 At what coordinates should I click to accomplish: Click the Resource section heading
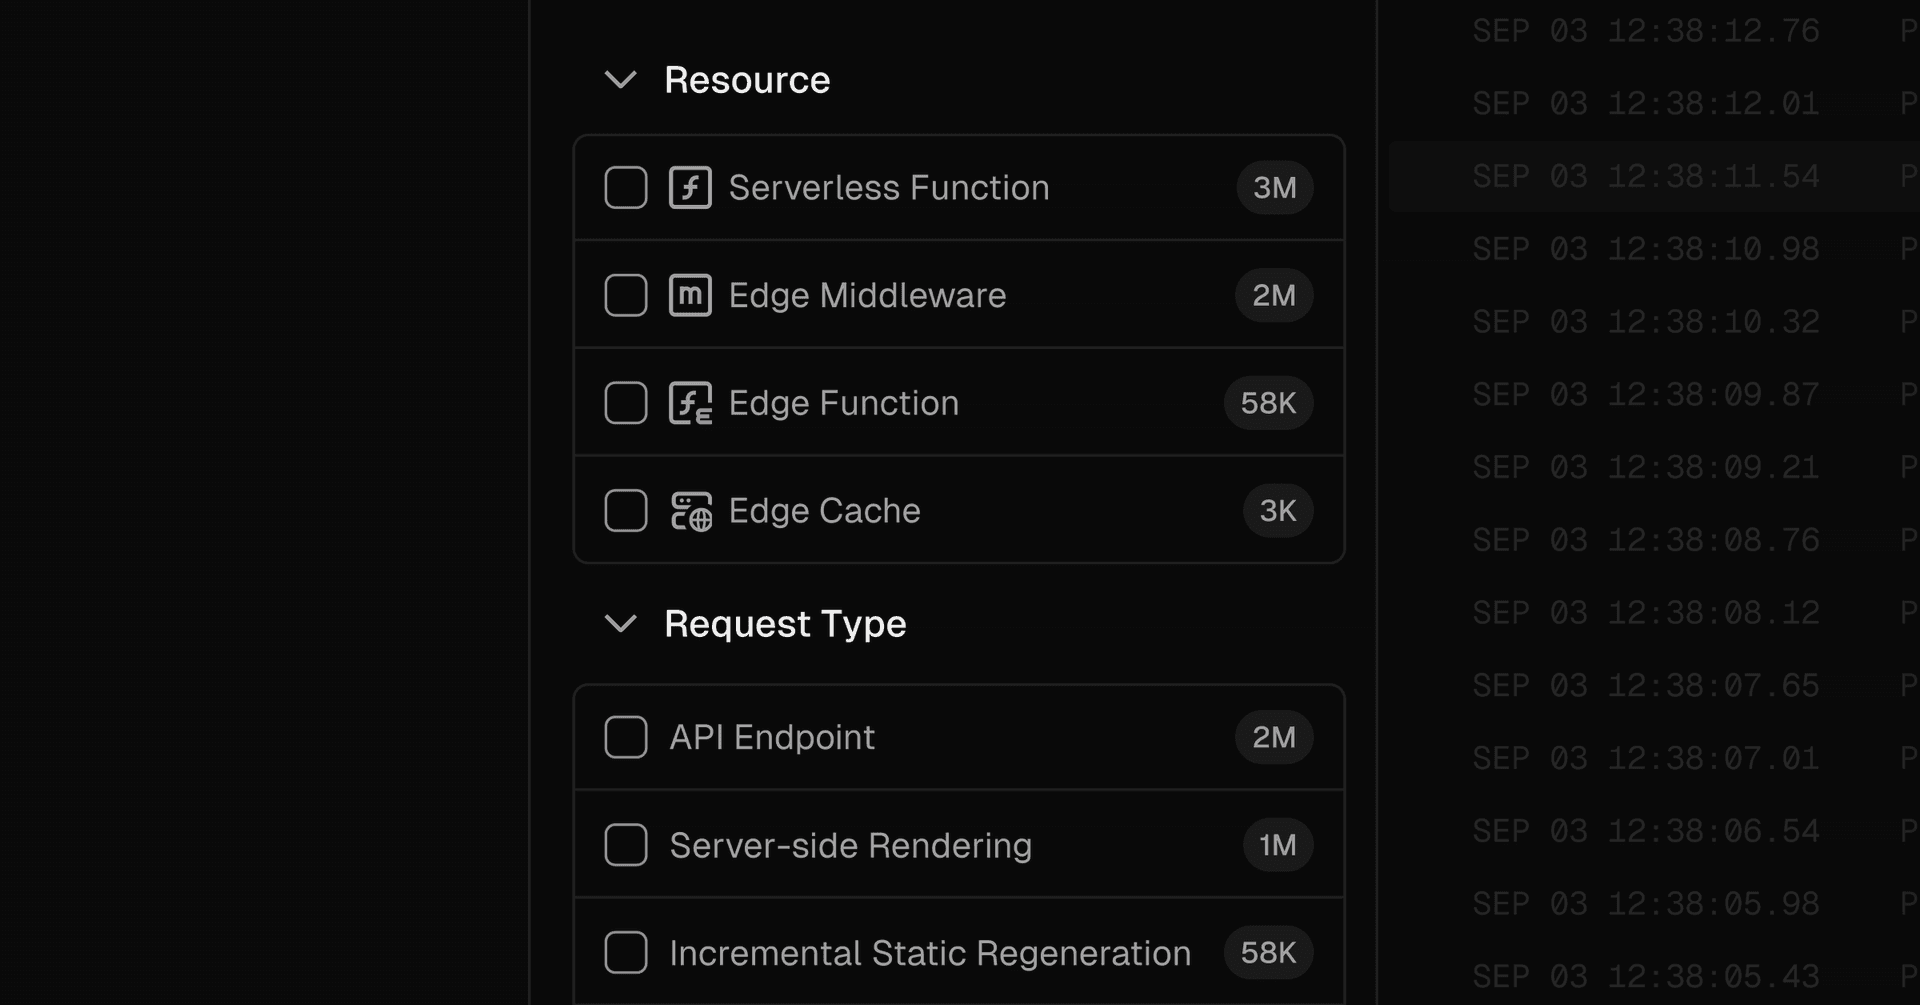747,80
